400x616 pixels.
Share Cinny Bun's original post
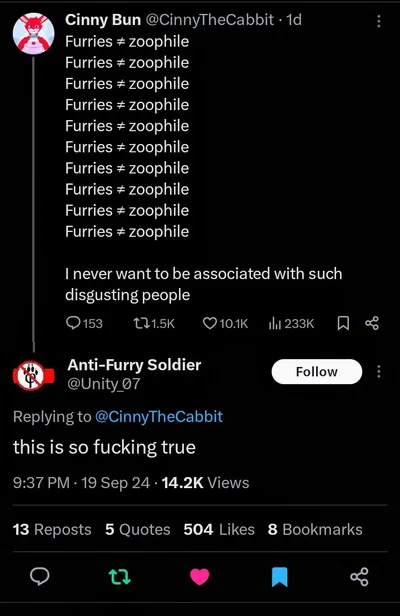[x=372, y=323]
